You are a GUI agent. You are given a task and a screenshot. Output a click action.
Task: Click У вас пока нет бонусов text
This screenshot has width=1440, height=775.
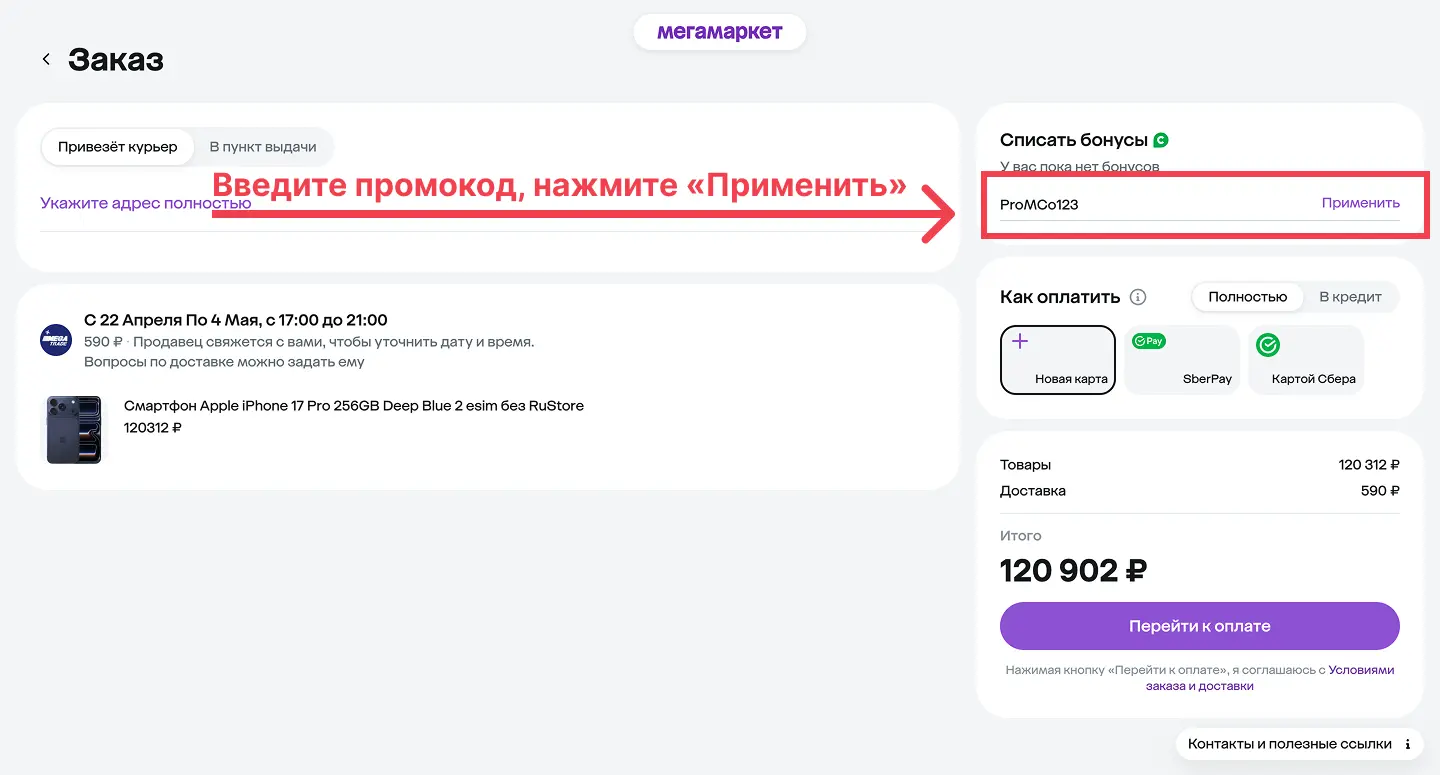(x=1079, y=166)
